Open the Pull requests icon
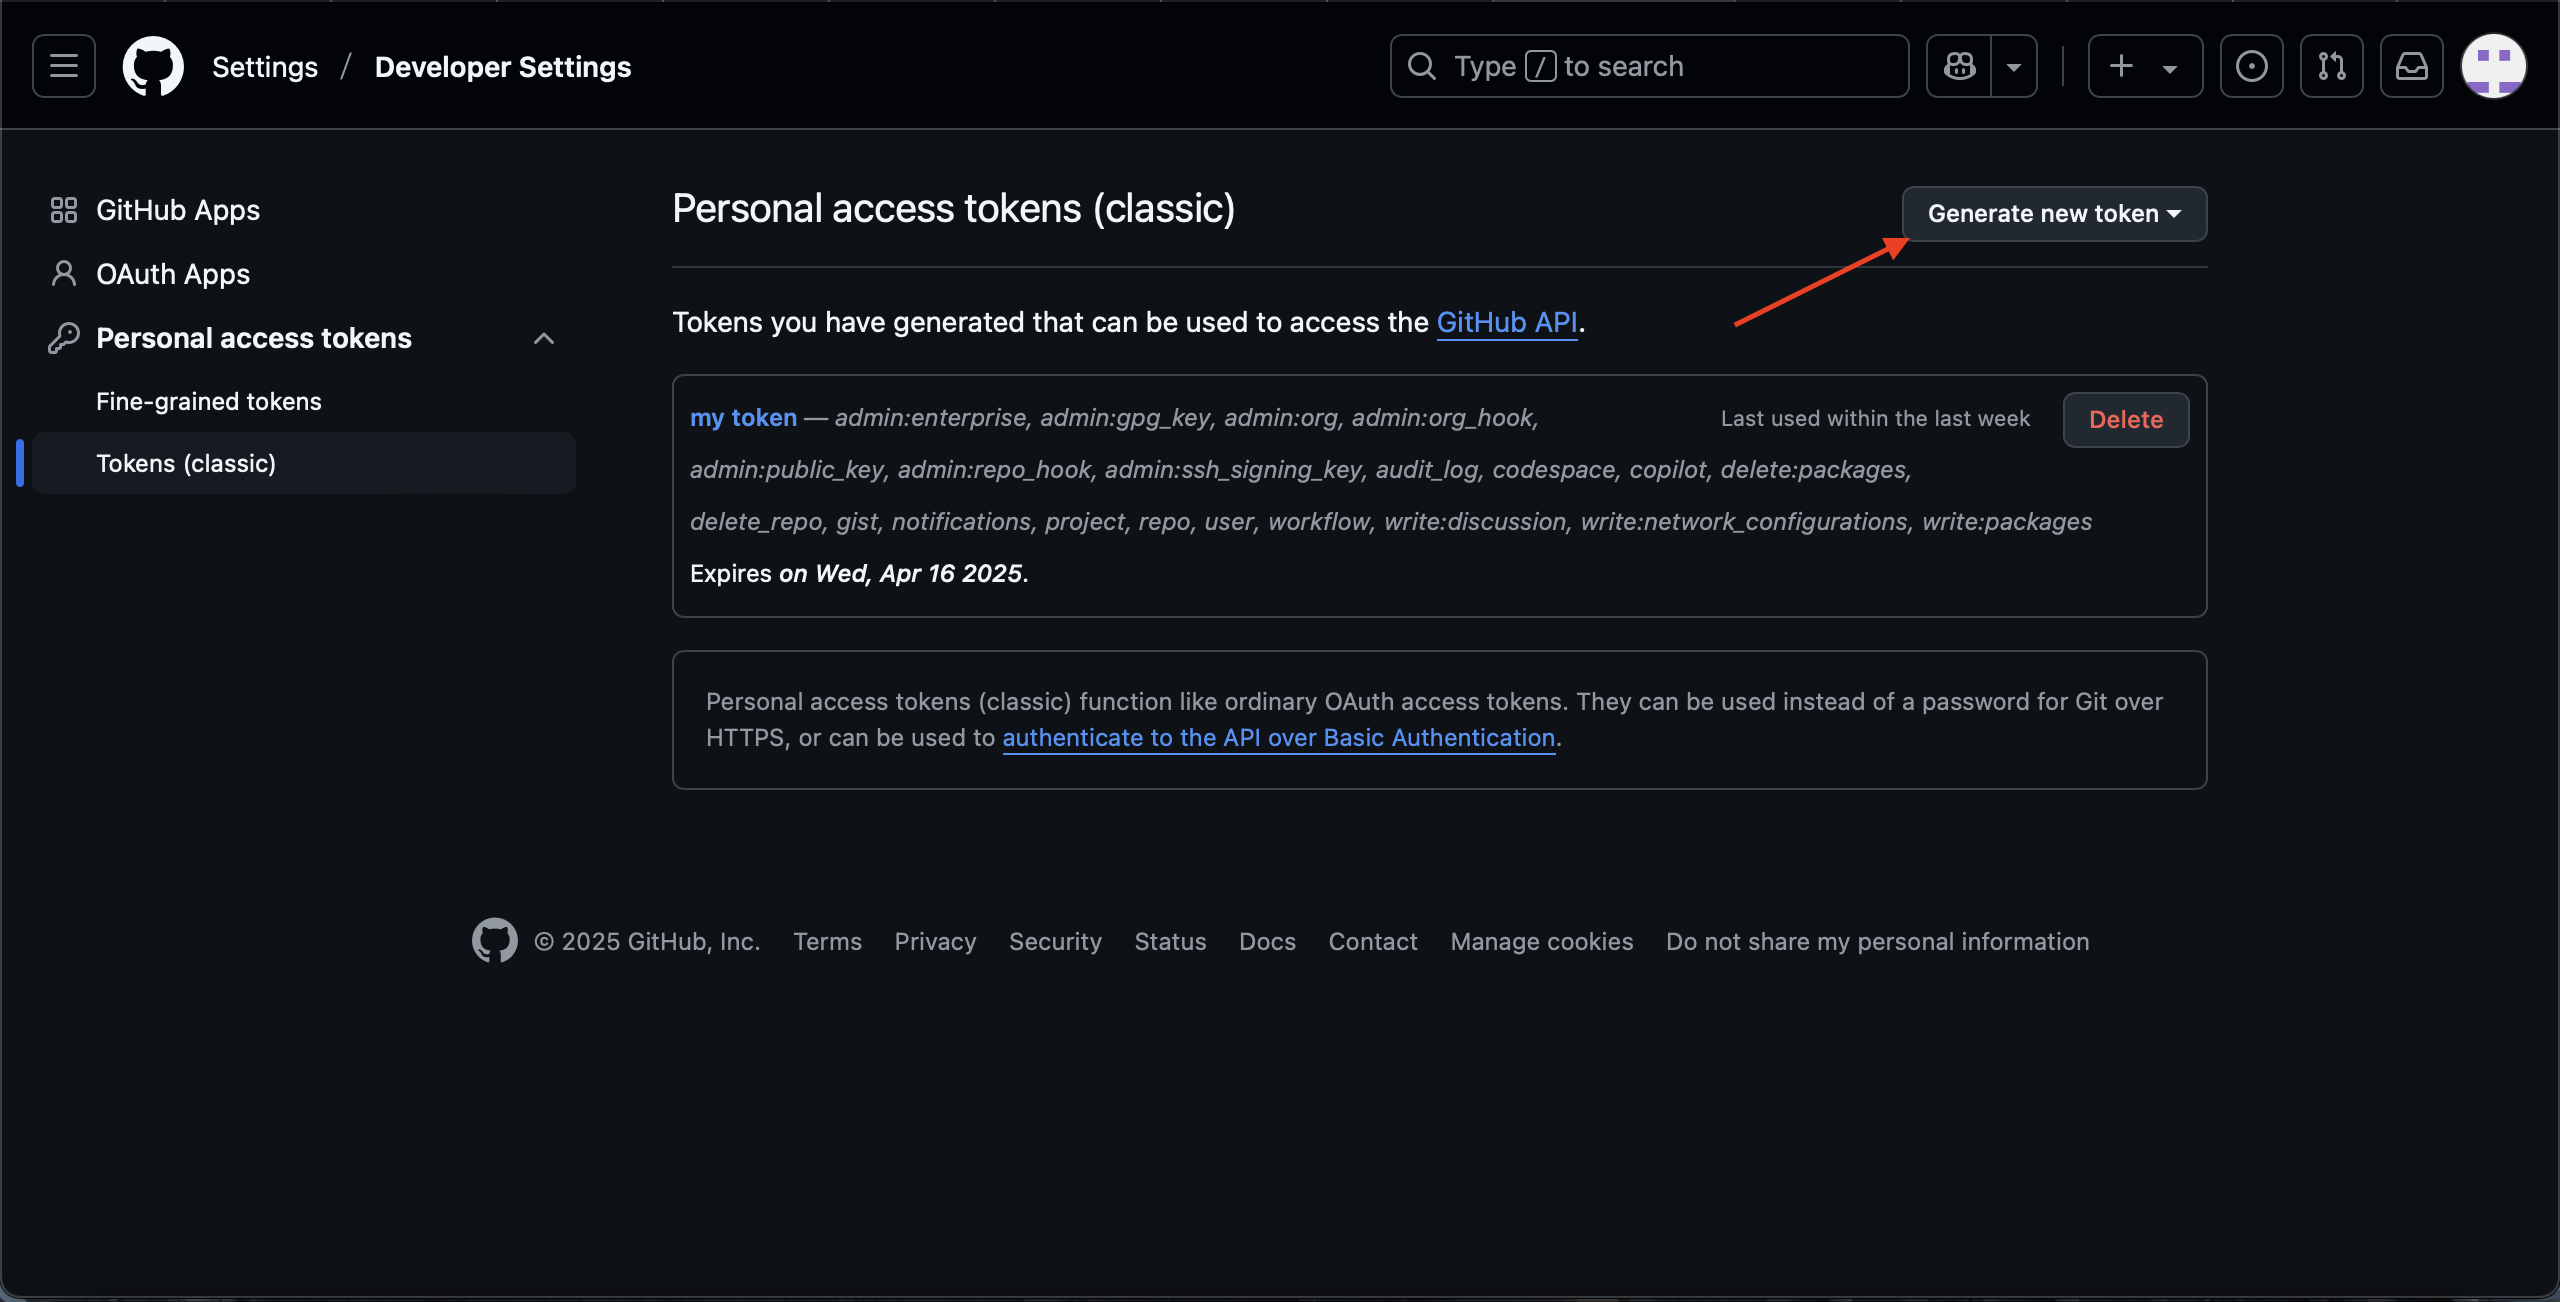Image resolution: width=2560 pixels, height=1302 pixels. [x=2331, y=66]
